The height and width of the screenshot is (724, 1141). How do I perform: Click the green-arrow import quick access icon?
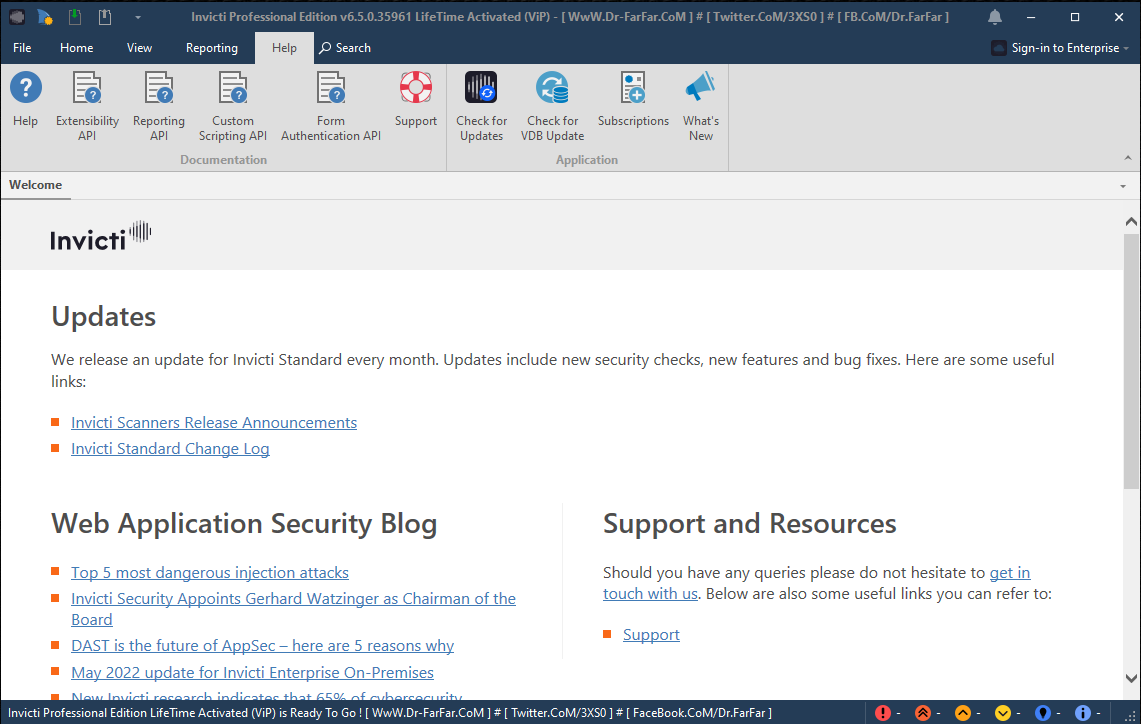(x=75, y=16)
